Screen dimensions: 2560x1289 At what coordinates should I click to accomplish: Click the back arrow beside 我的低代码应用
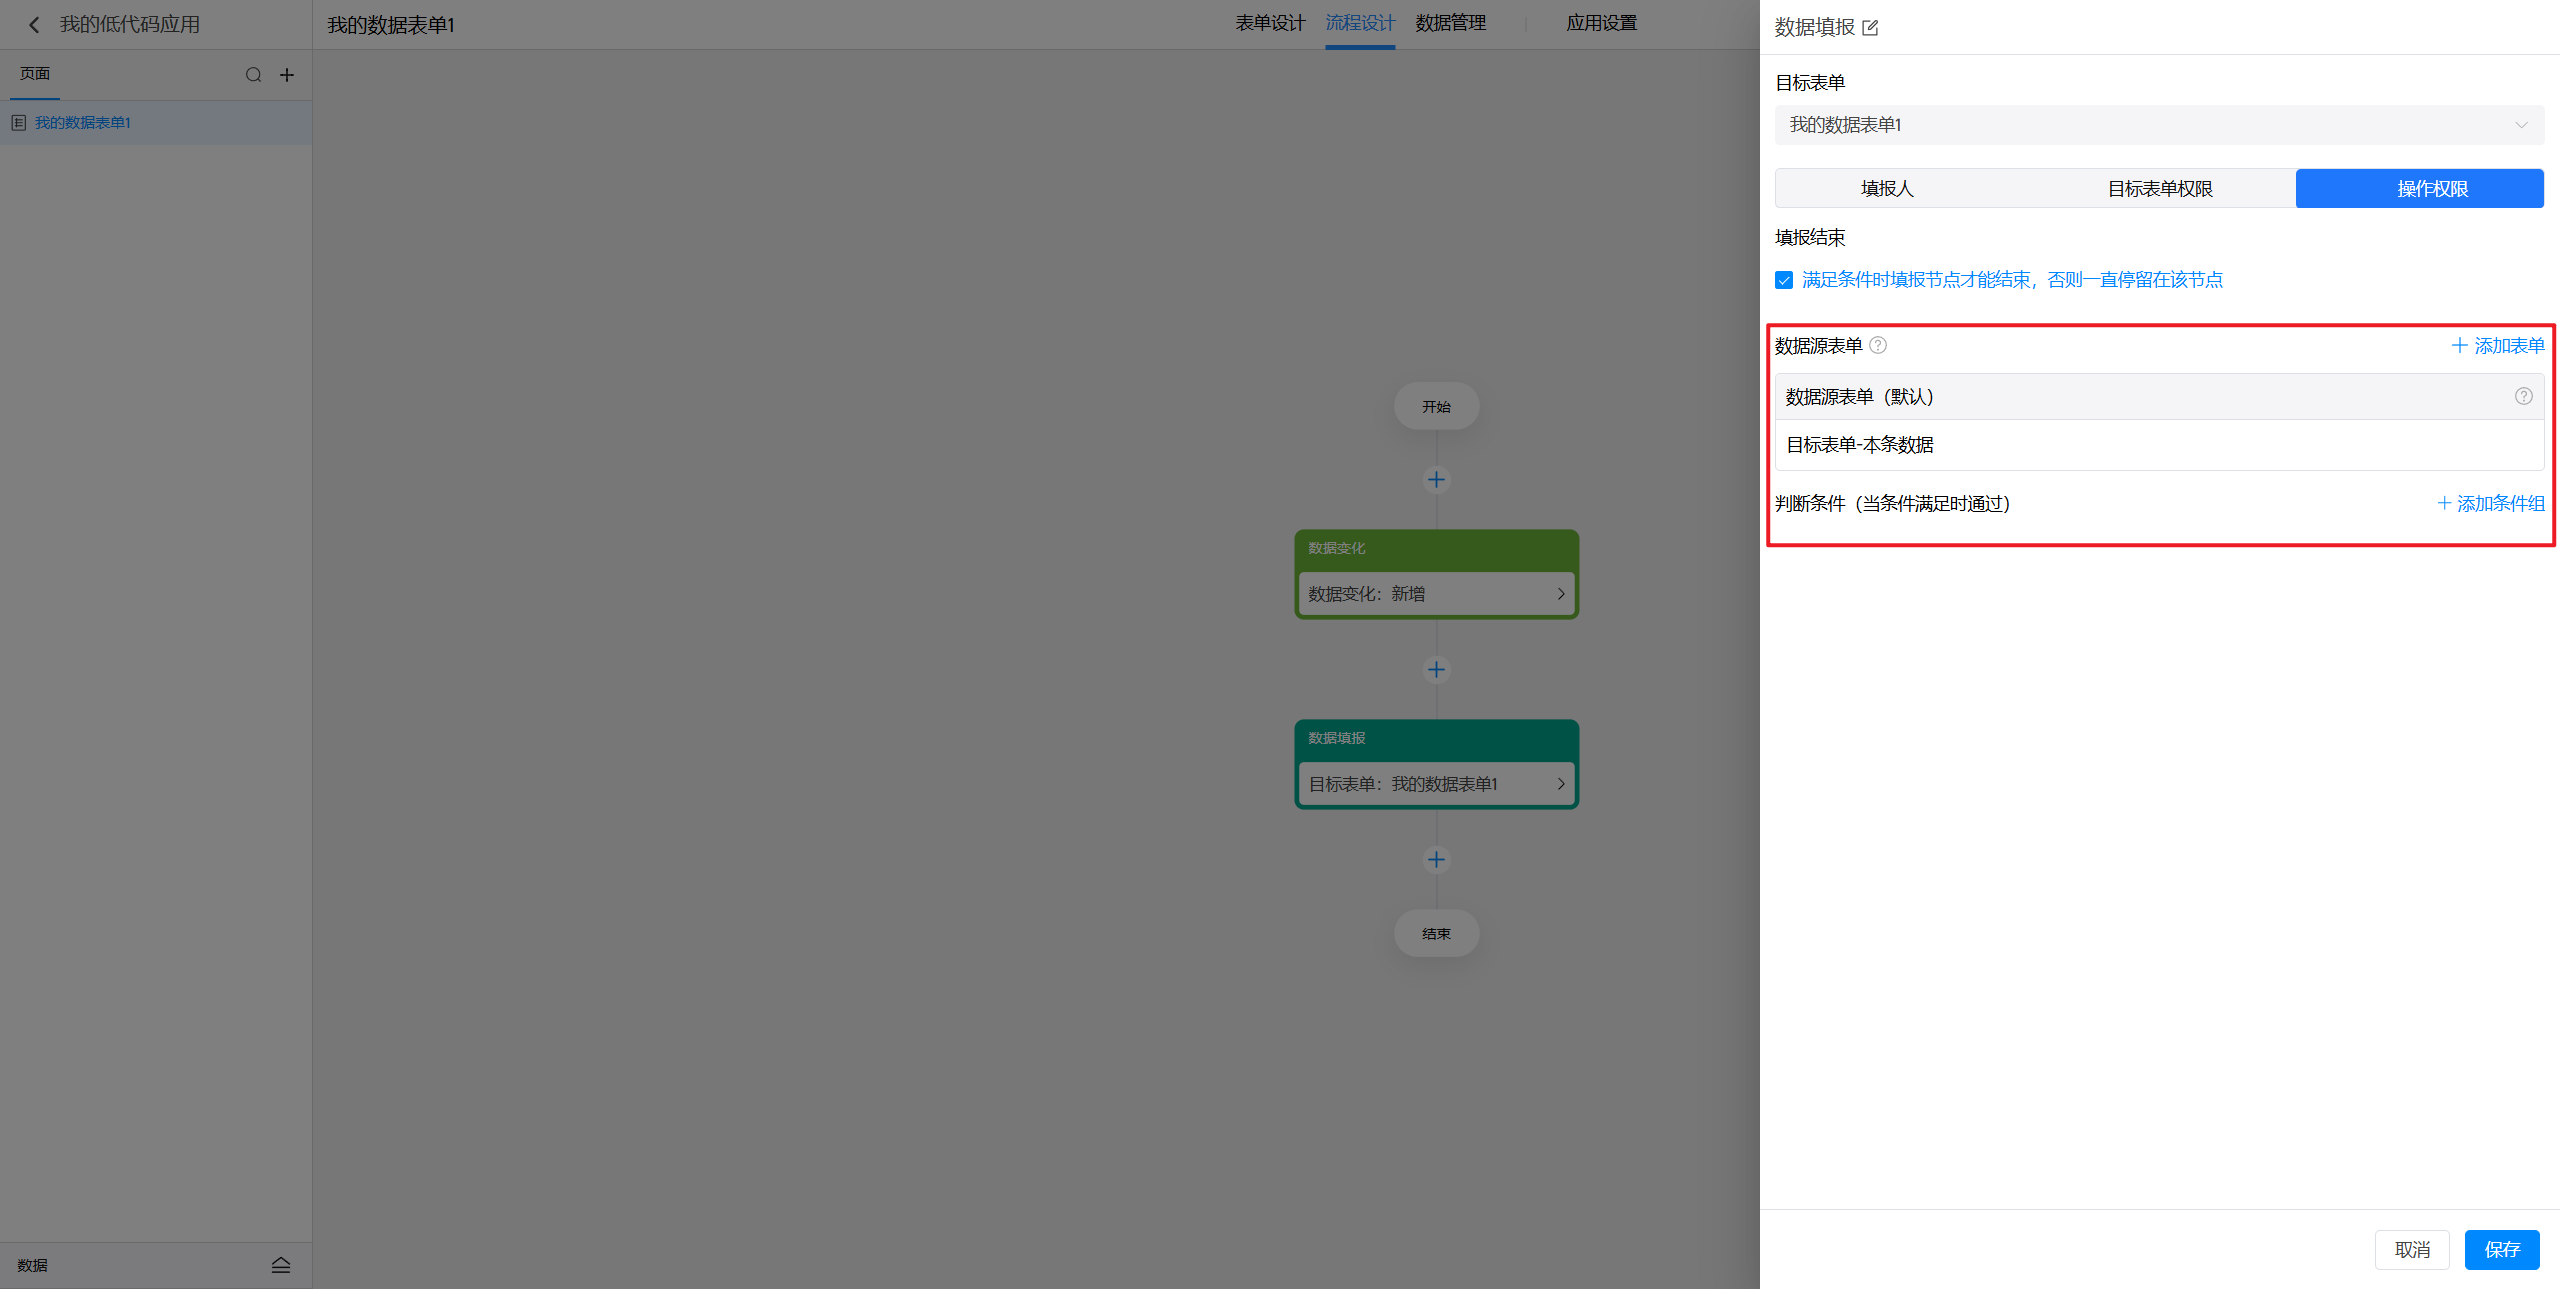pyautogui.click(x=34, y=25)
